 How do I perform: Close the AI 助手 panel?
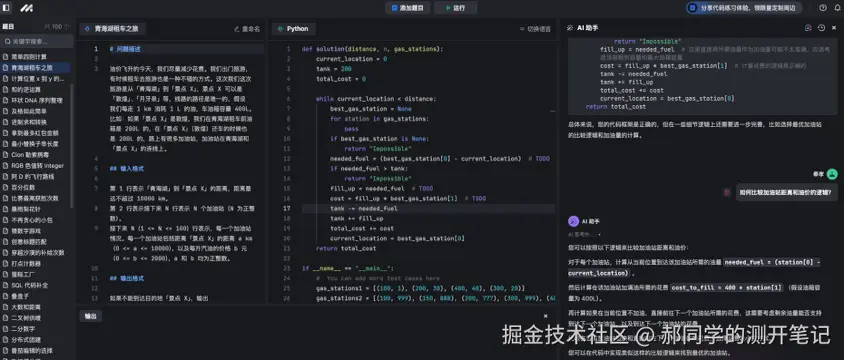click(x=834, y=28)
